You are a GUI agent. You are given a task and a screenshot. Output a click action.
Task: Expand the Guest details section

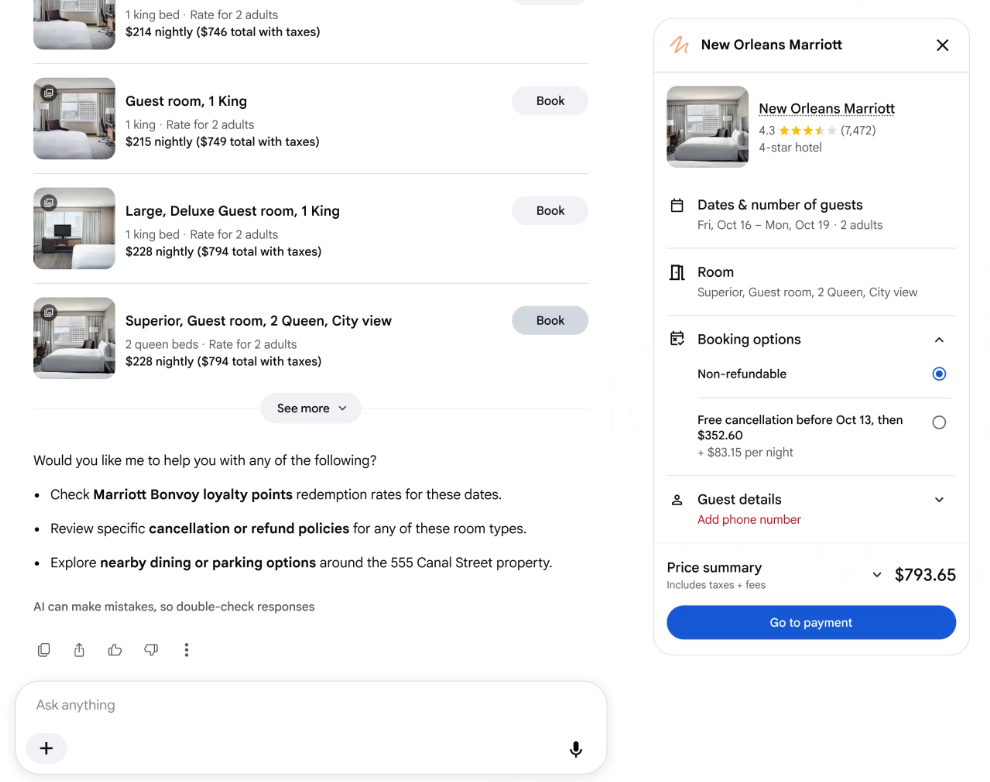click(939, 500)
